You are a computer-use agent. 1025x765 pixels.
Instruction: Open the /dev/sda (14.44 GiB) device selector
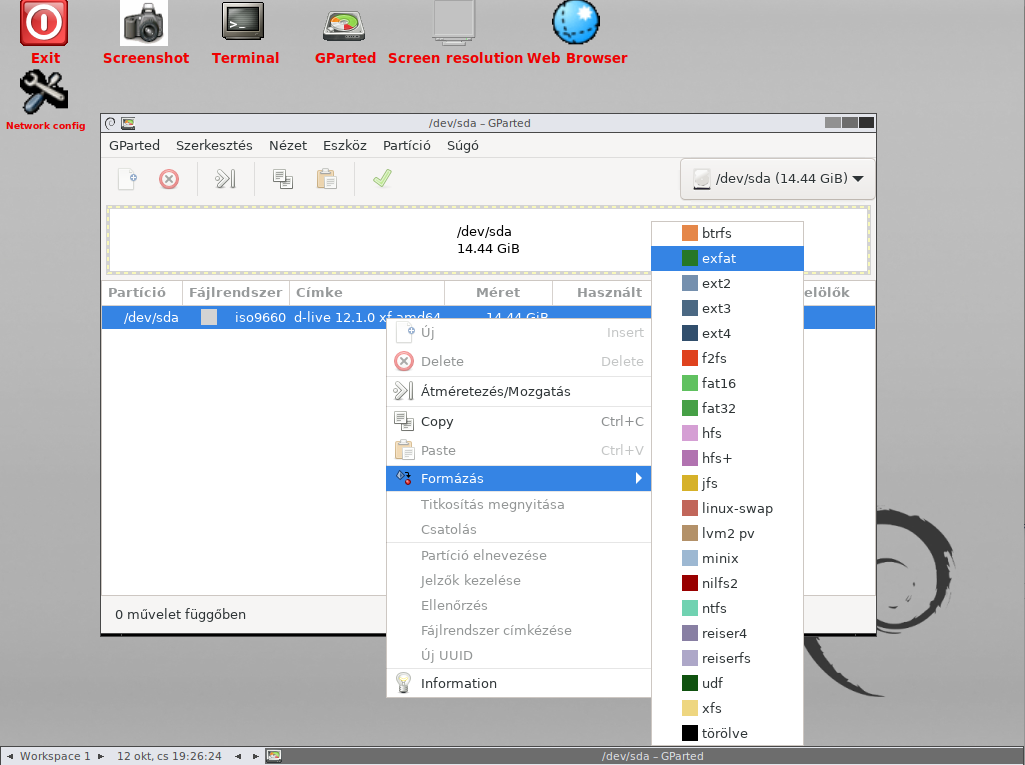click(x=777, y=178)
